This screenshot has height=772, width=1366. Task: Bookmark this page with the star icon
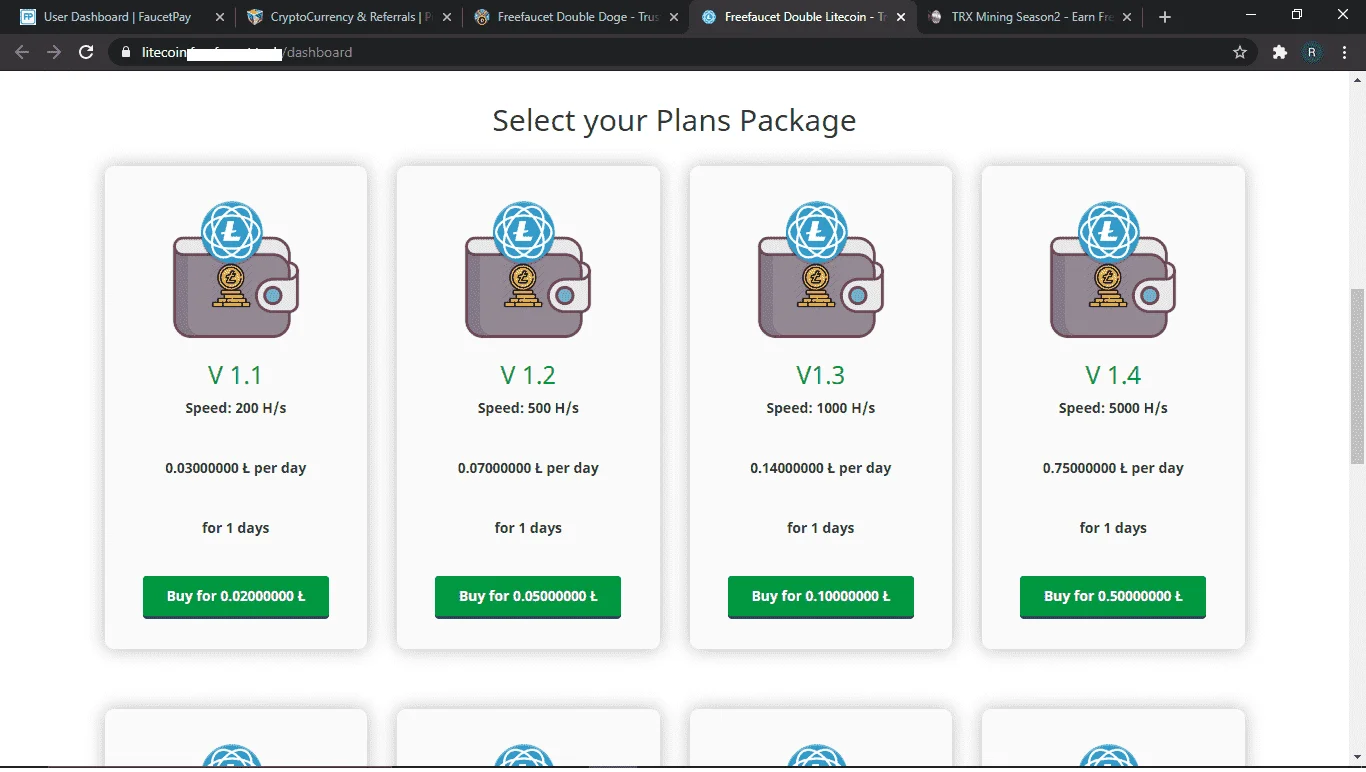tap(1240, 52)
